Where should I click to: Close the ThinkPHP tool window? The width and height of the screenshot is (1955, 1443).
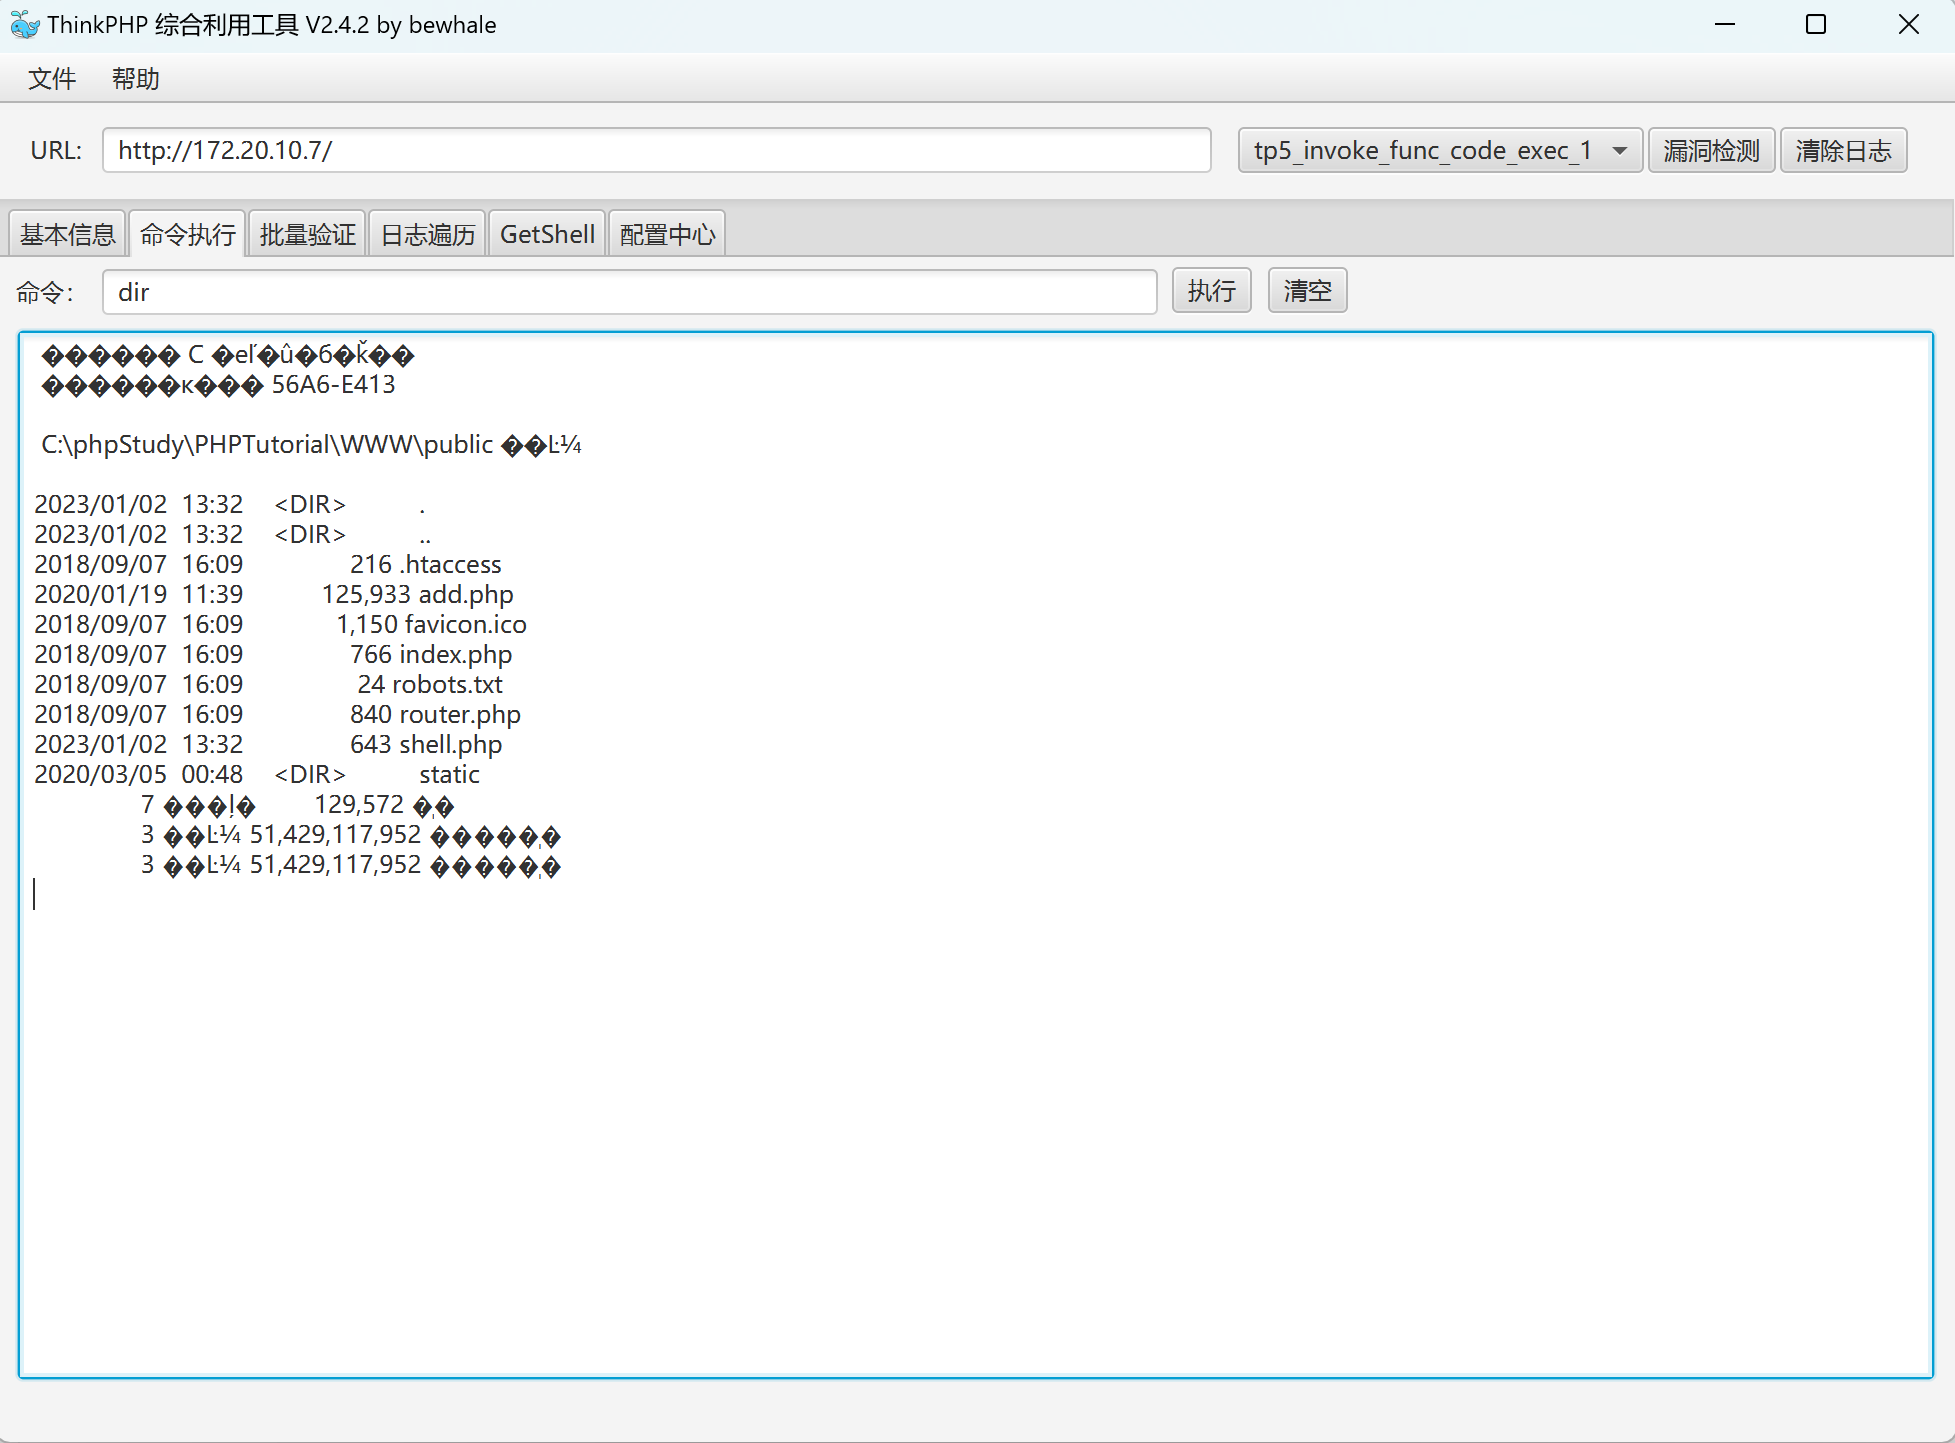click(x=1908, y=25)
